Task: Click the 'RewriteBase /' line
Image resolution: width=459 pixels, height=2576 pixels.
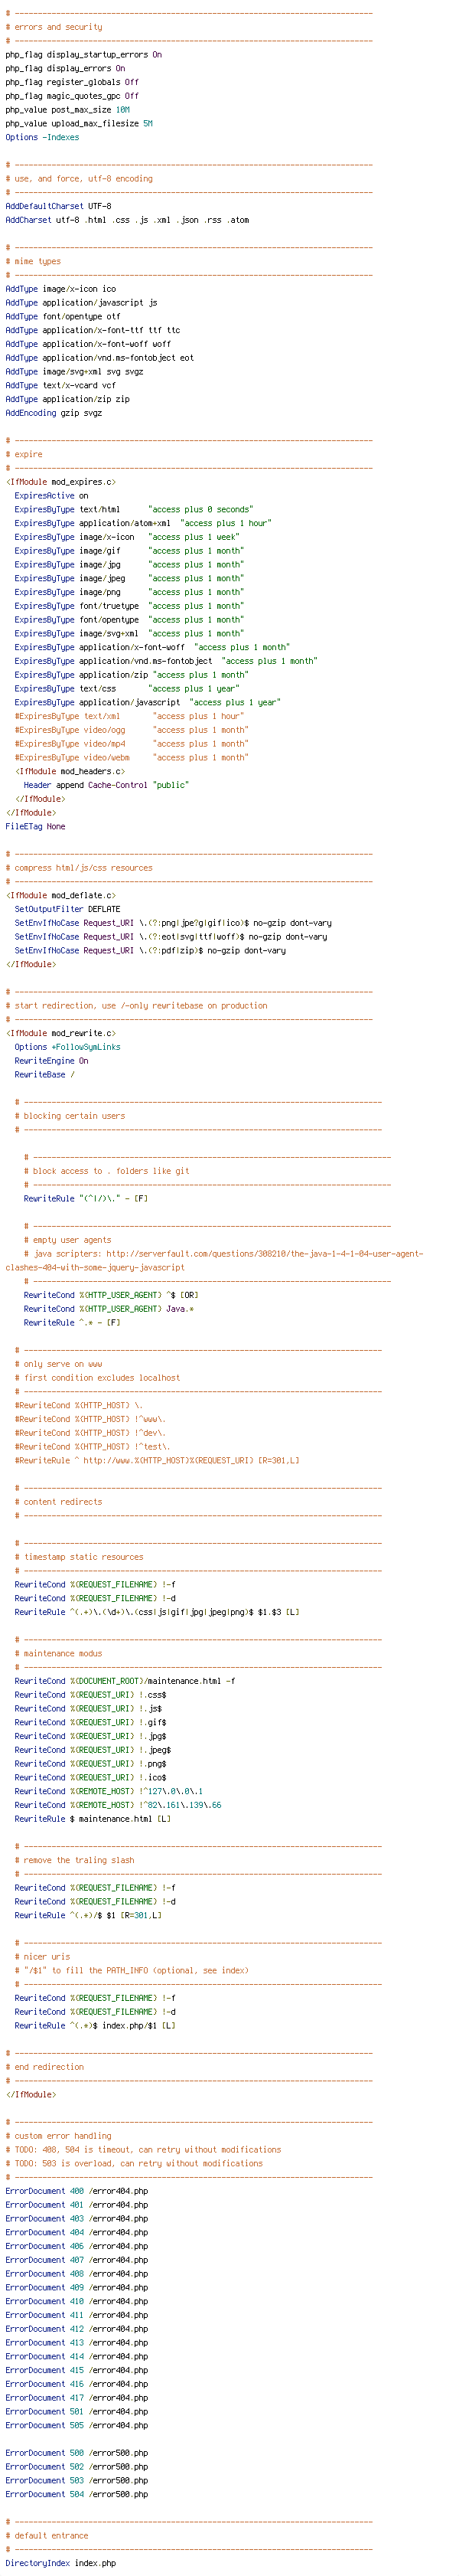Action: [44, 1075]
